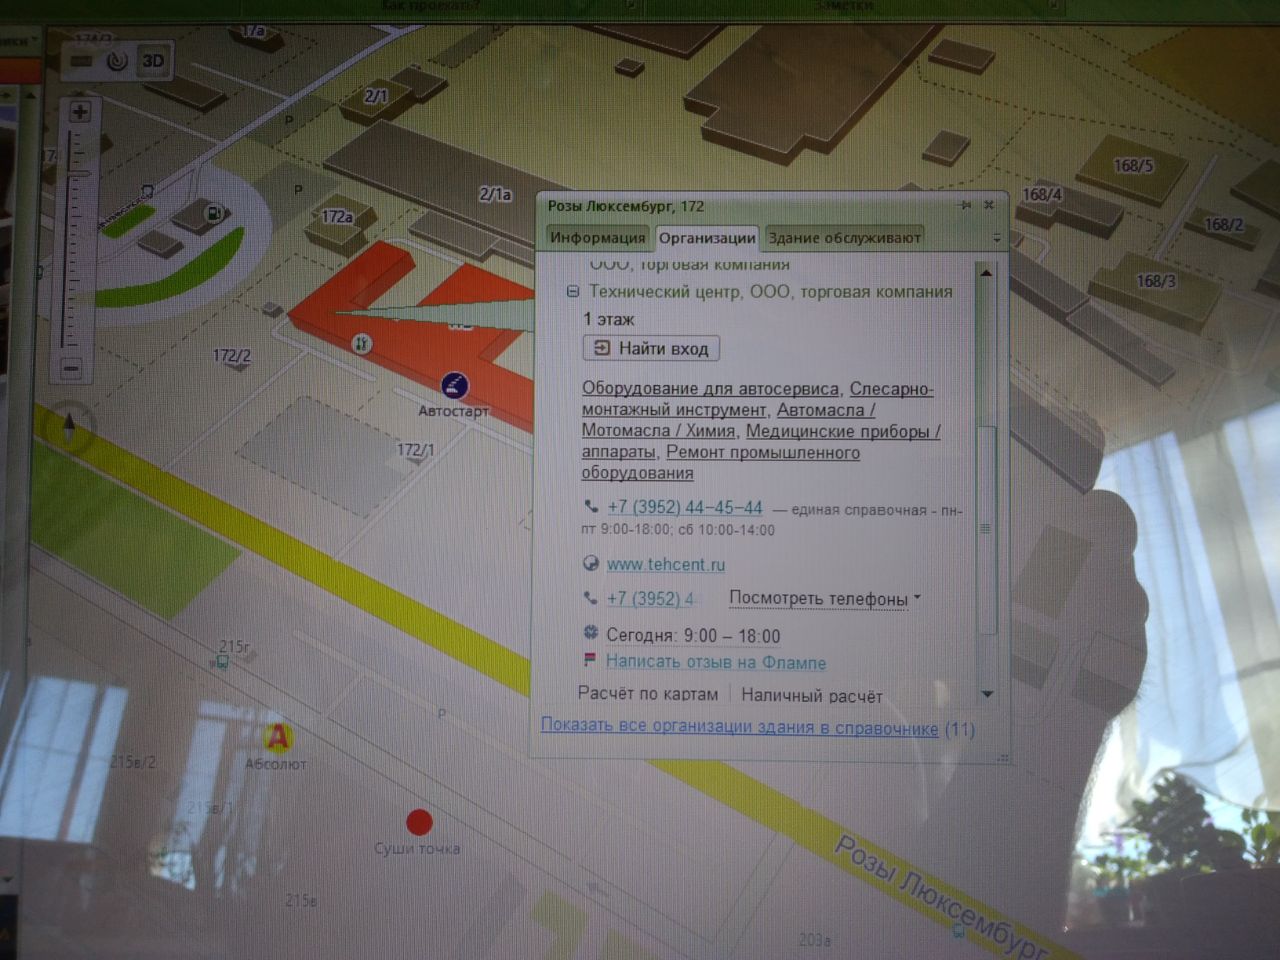Image resolution: width=1280 pixels, height=960 pixels.
Task: Click the working hours clock icon
Action: pyautogui.click(x=591, y=633)
